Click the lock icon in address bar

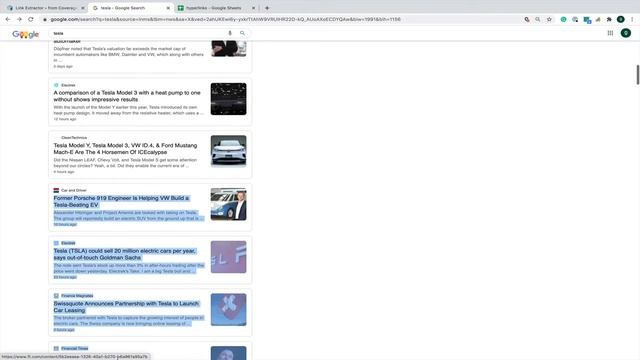(45, 20)
